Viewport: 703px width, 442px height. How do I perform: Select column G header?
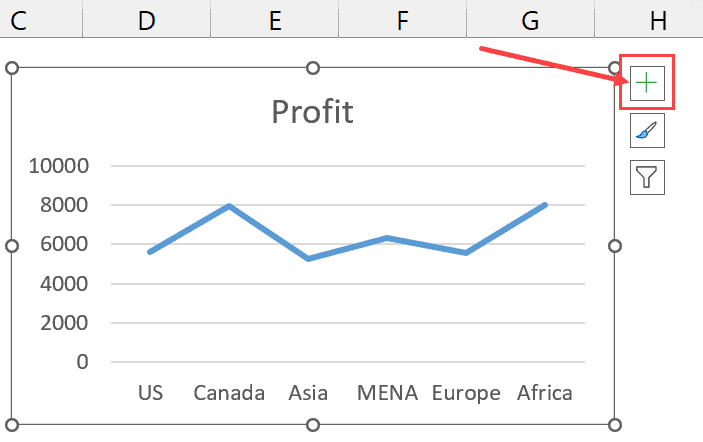(530, 21)
